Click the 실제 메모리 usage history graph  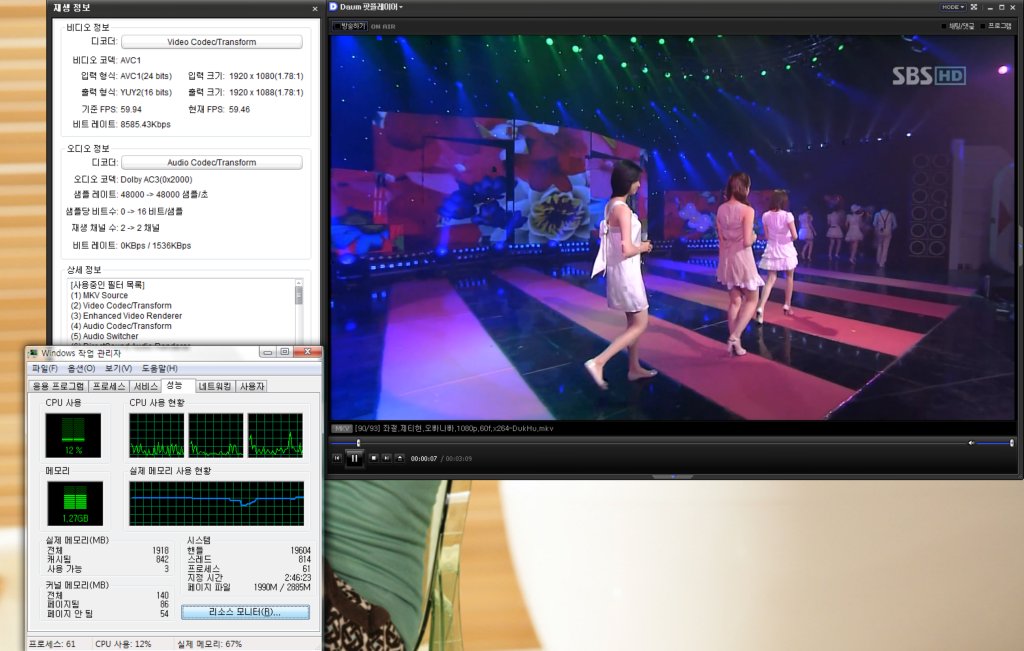tap(216, 503)
